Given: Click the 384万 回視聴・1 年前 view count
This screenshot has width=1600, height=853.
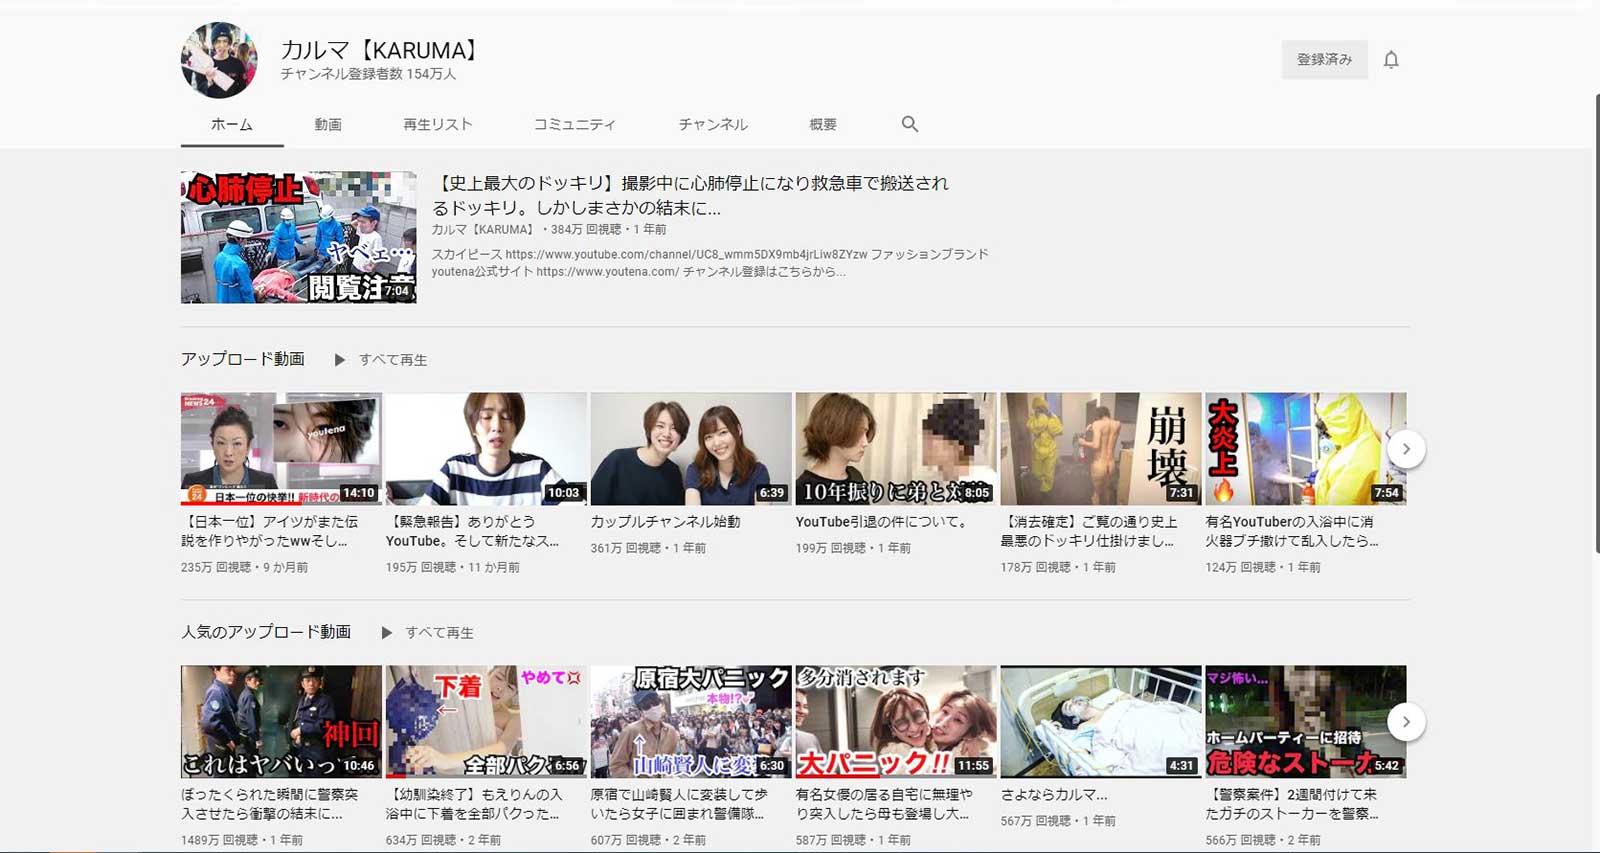Looking at the screenshot, I should click(x=608, y=230).
